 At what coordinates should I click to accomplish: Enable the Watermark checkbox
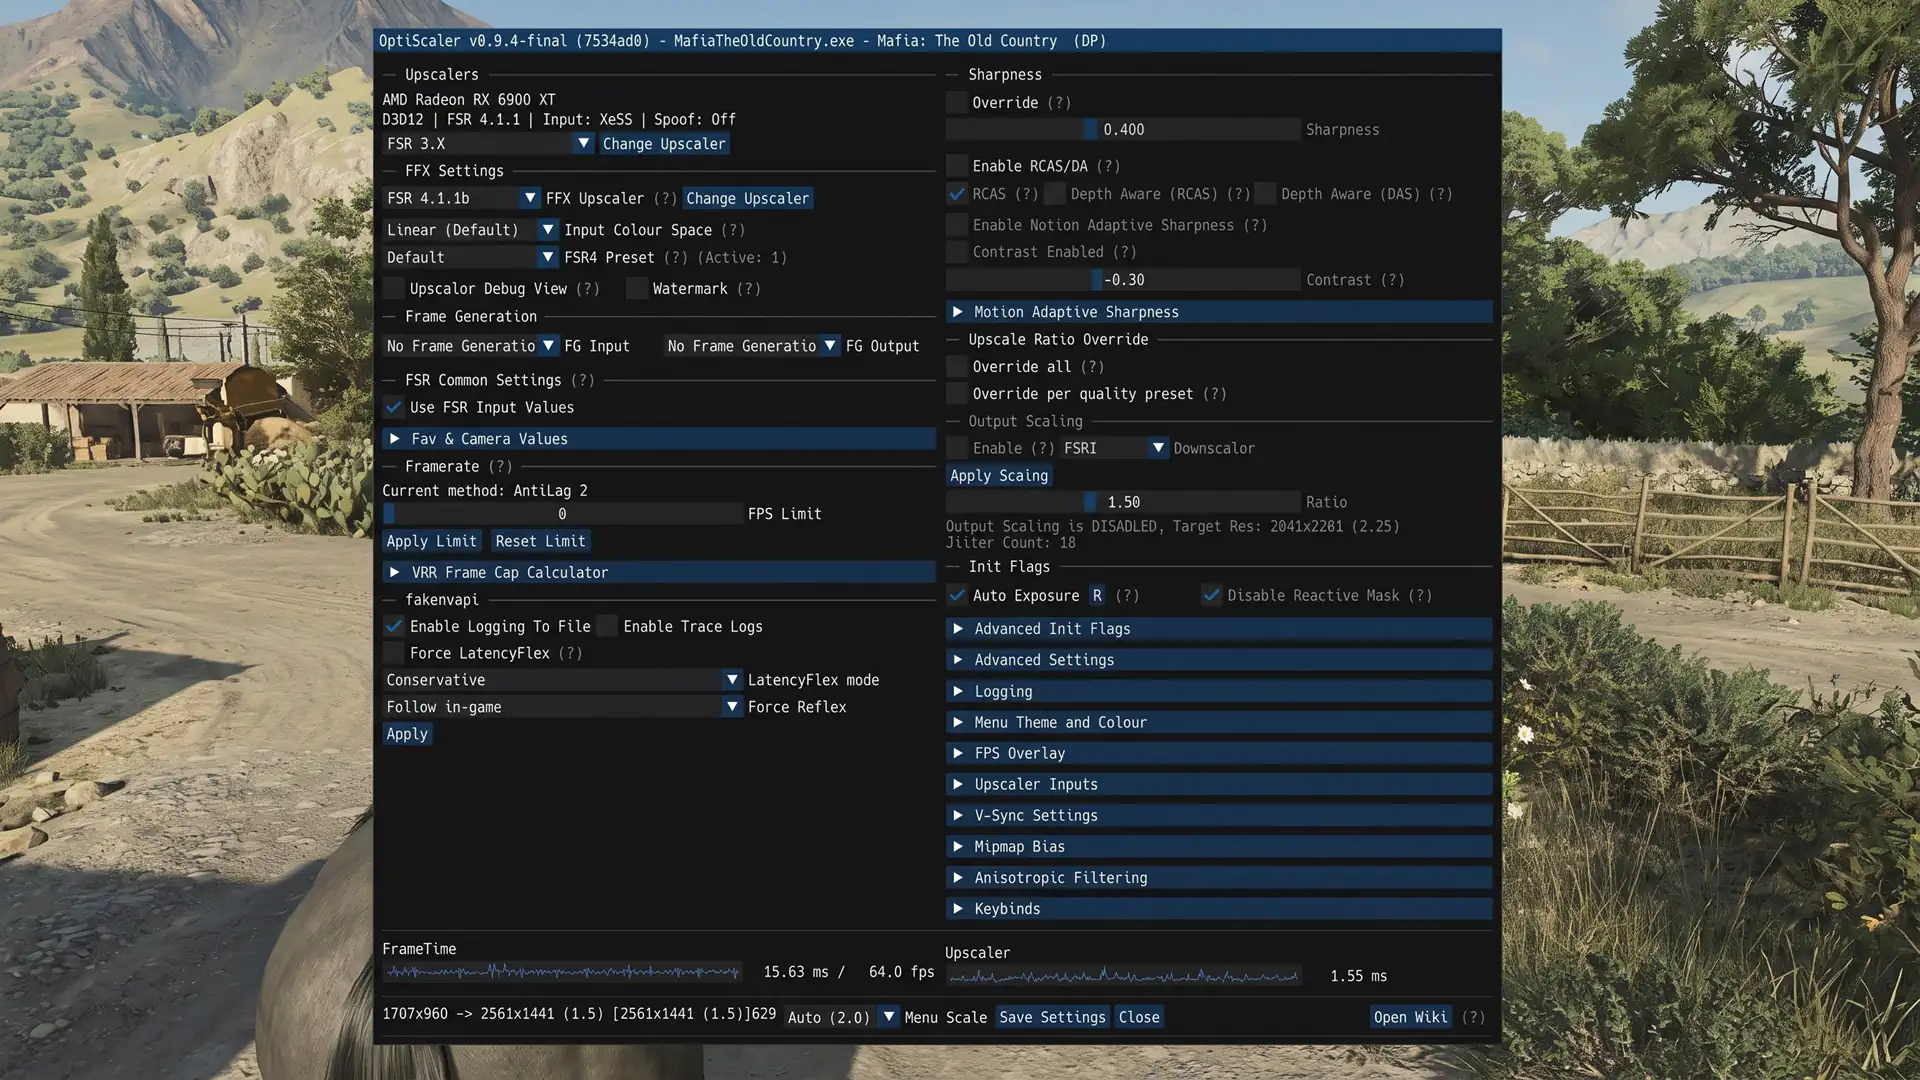[x=637, y=289]
